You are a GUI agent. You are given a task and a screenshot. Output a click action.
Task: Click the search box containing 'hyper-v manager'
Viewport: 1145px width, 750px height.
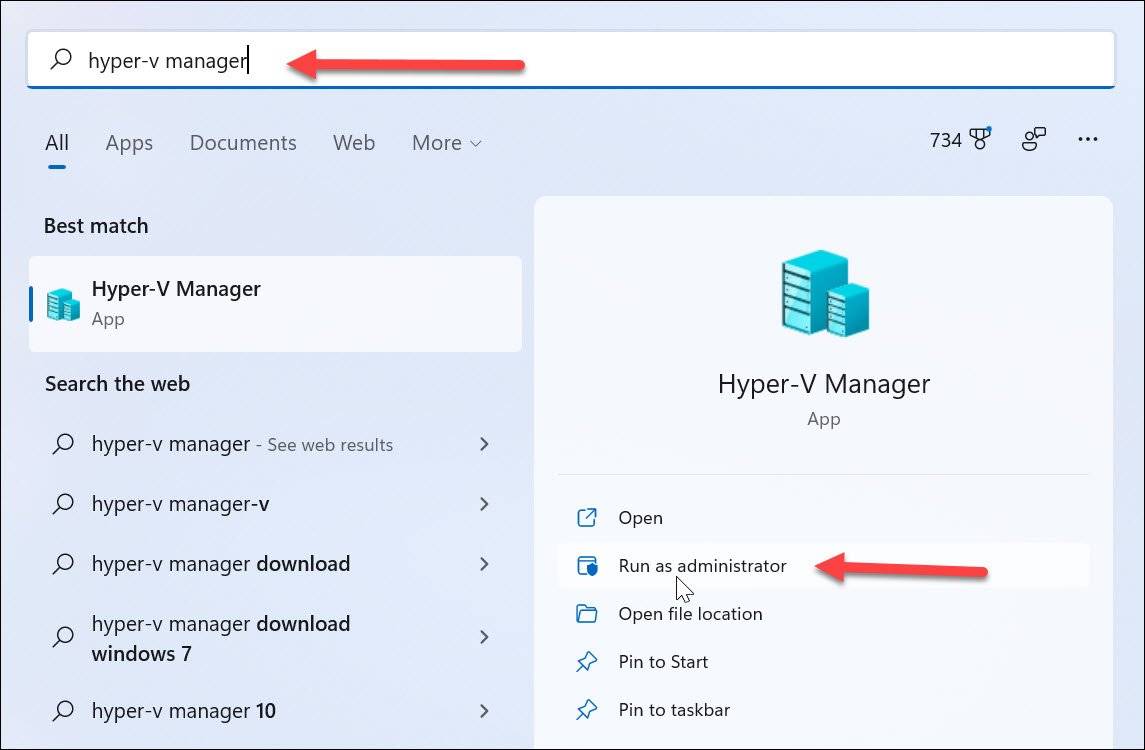571,60
